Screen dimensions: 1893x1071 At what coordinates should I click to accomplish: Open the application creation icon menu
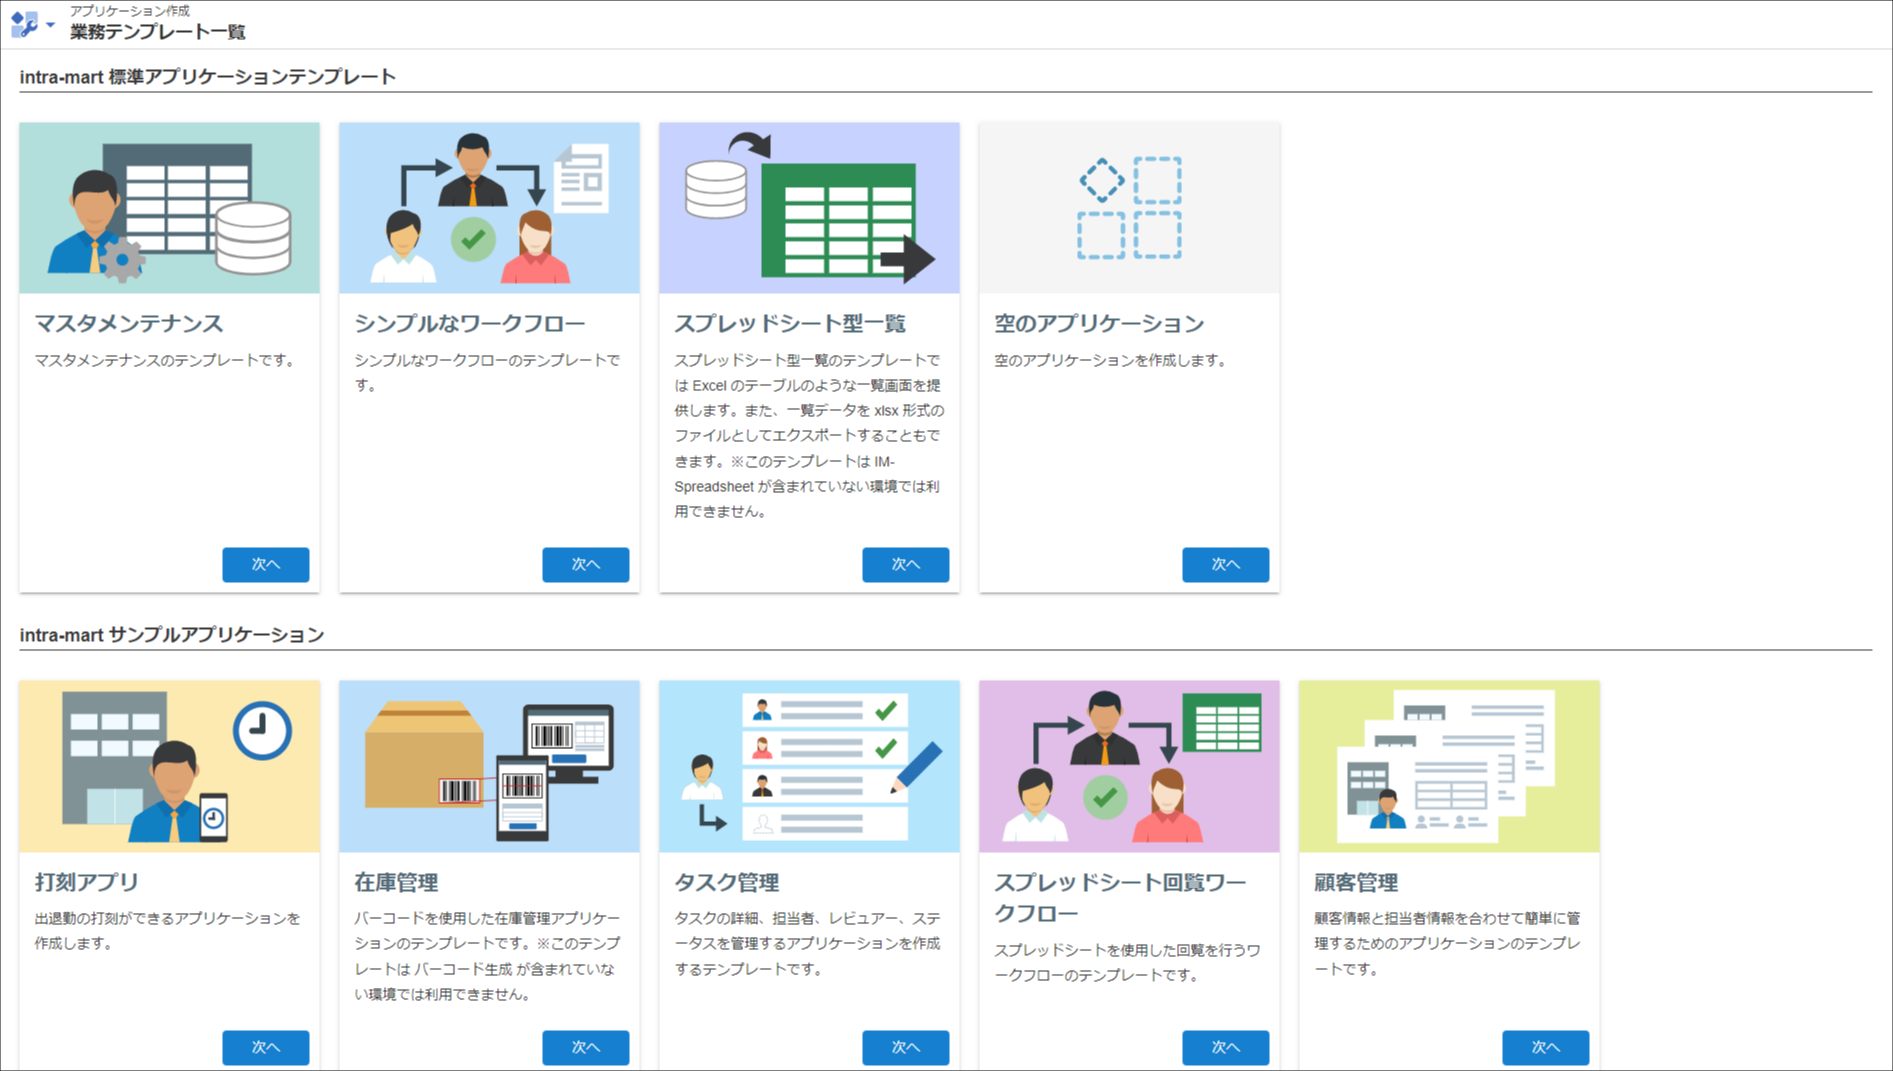point(25,24)
